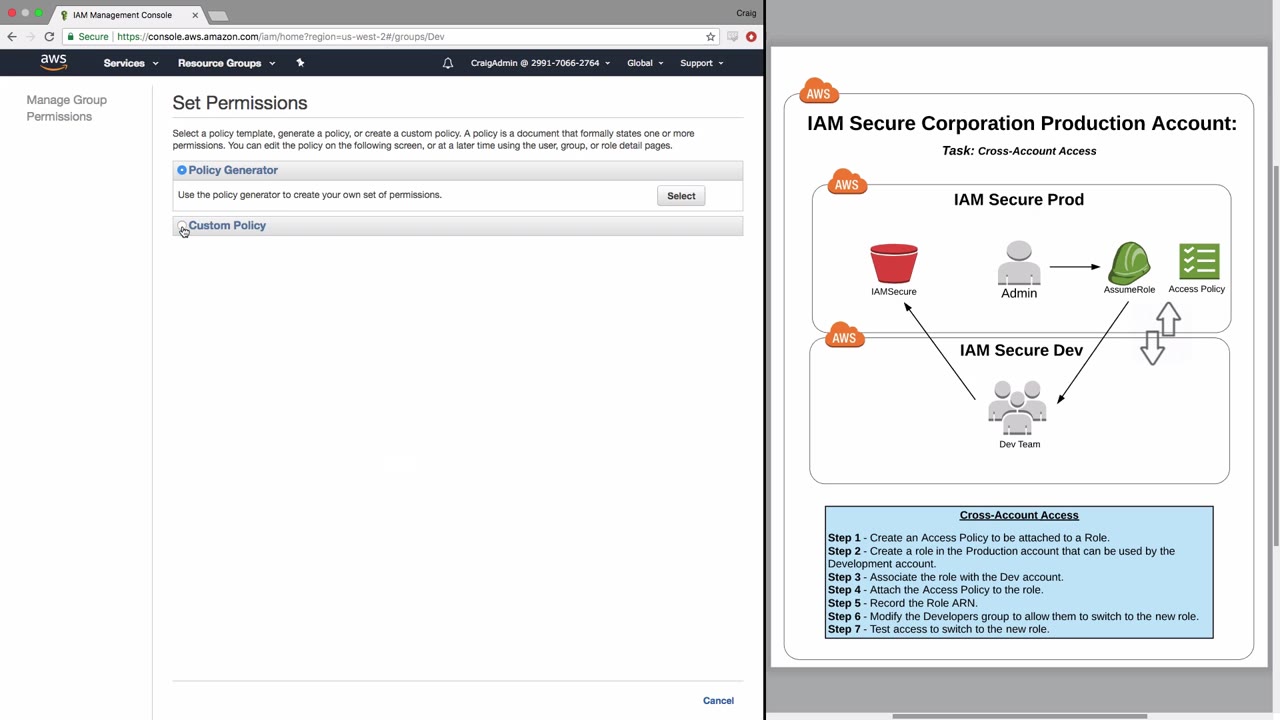Image resolution: width=1280 pixels, height=720 pixels.
Task: Click the Cancel link
Action: pos(718,701)
